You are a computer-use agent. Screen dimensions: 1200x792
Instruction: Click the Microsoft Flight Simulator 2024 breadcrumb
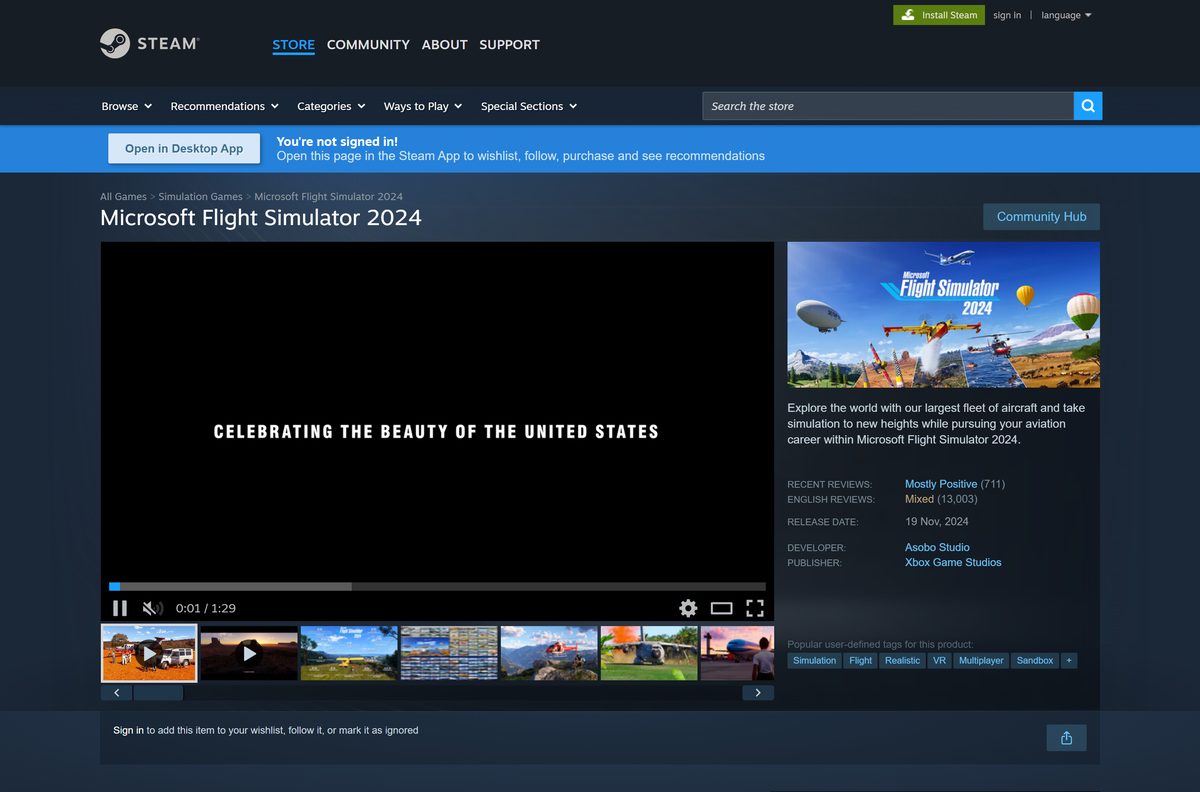click(x=328, y=197)
